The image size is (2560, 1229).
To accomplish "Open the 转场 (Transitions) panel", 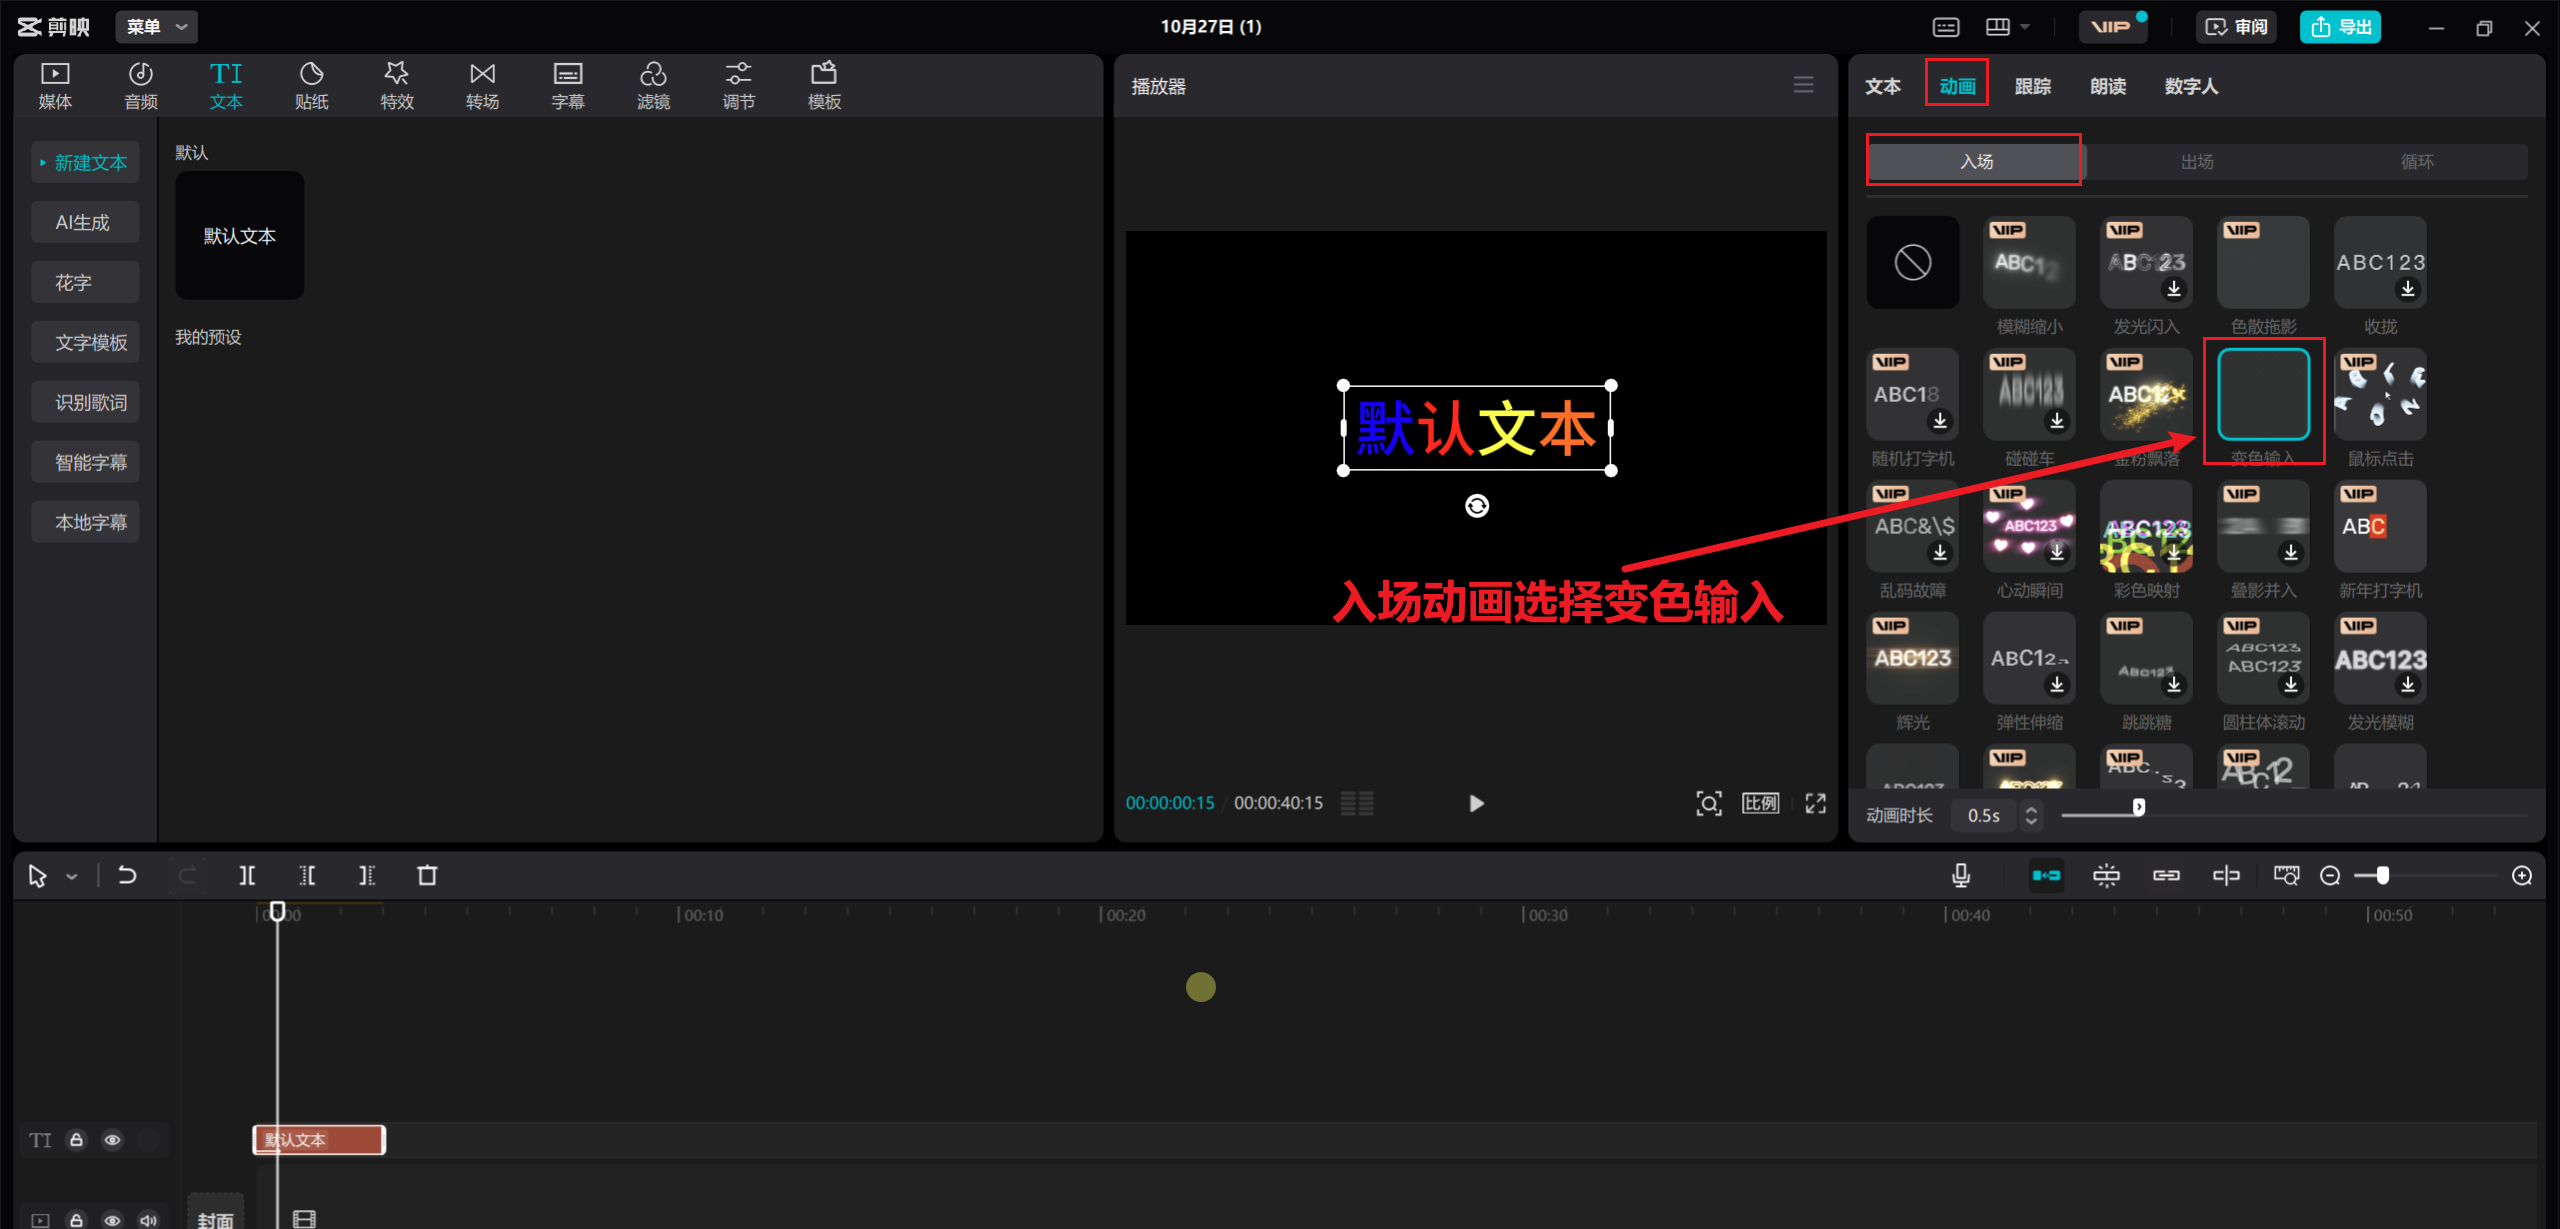I will [482, 84].
